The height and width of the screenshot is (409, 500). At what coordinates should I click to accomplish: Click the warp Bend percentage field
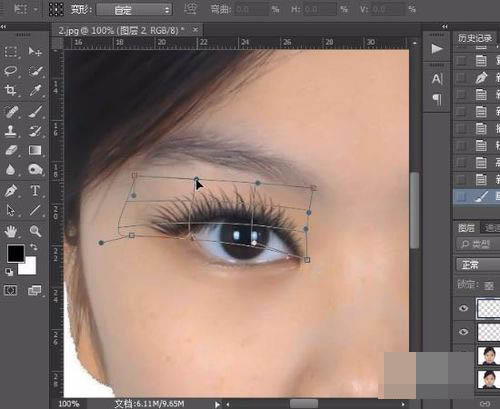pos(252,10)
